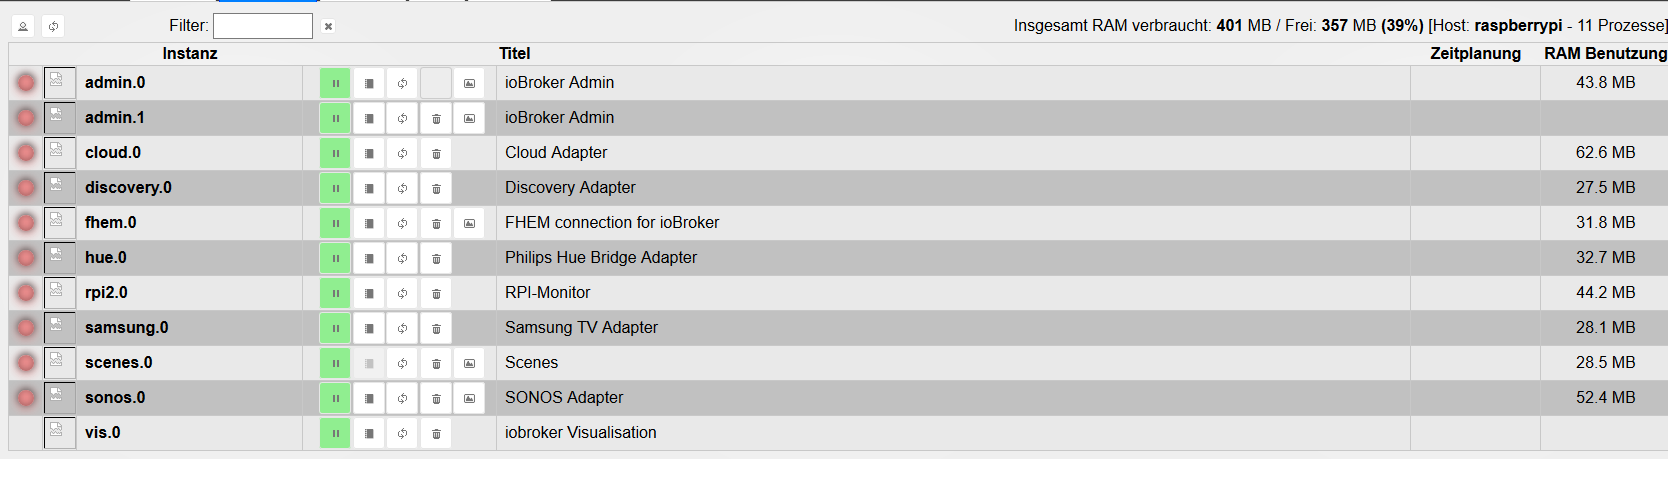Focus the Filter text field
The height and width of the screenshot is (479, 1668).
point(262,26)
